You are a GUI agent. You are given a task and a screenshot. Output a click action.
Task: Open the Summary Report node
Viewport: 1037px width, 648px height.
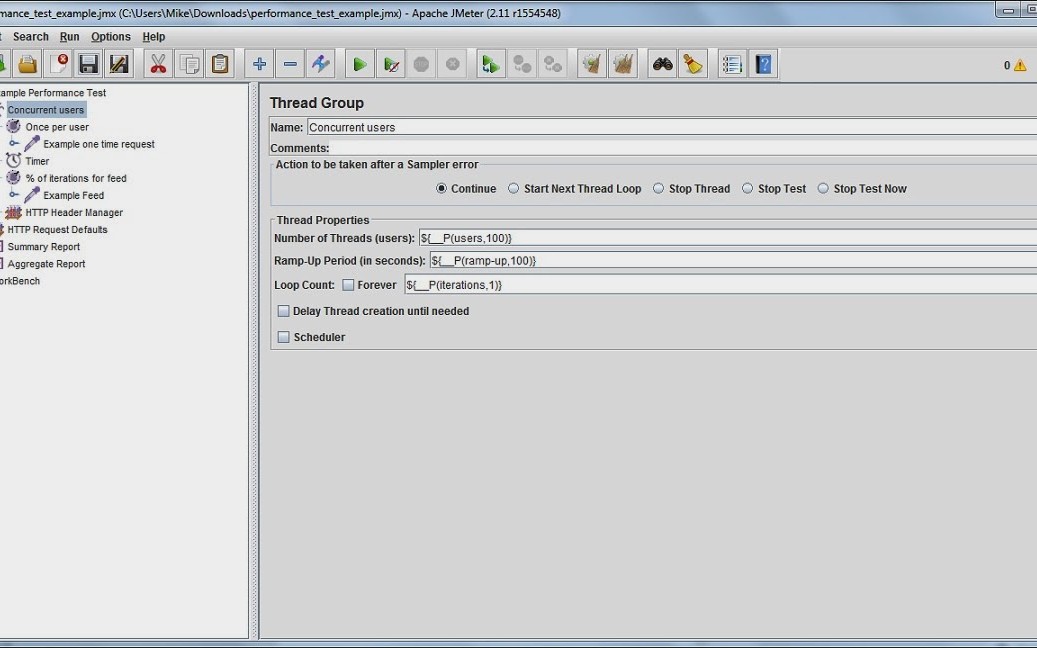coord(42,246)
